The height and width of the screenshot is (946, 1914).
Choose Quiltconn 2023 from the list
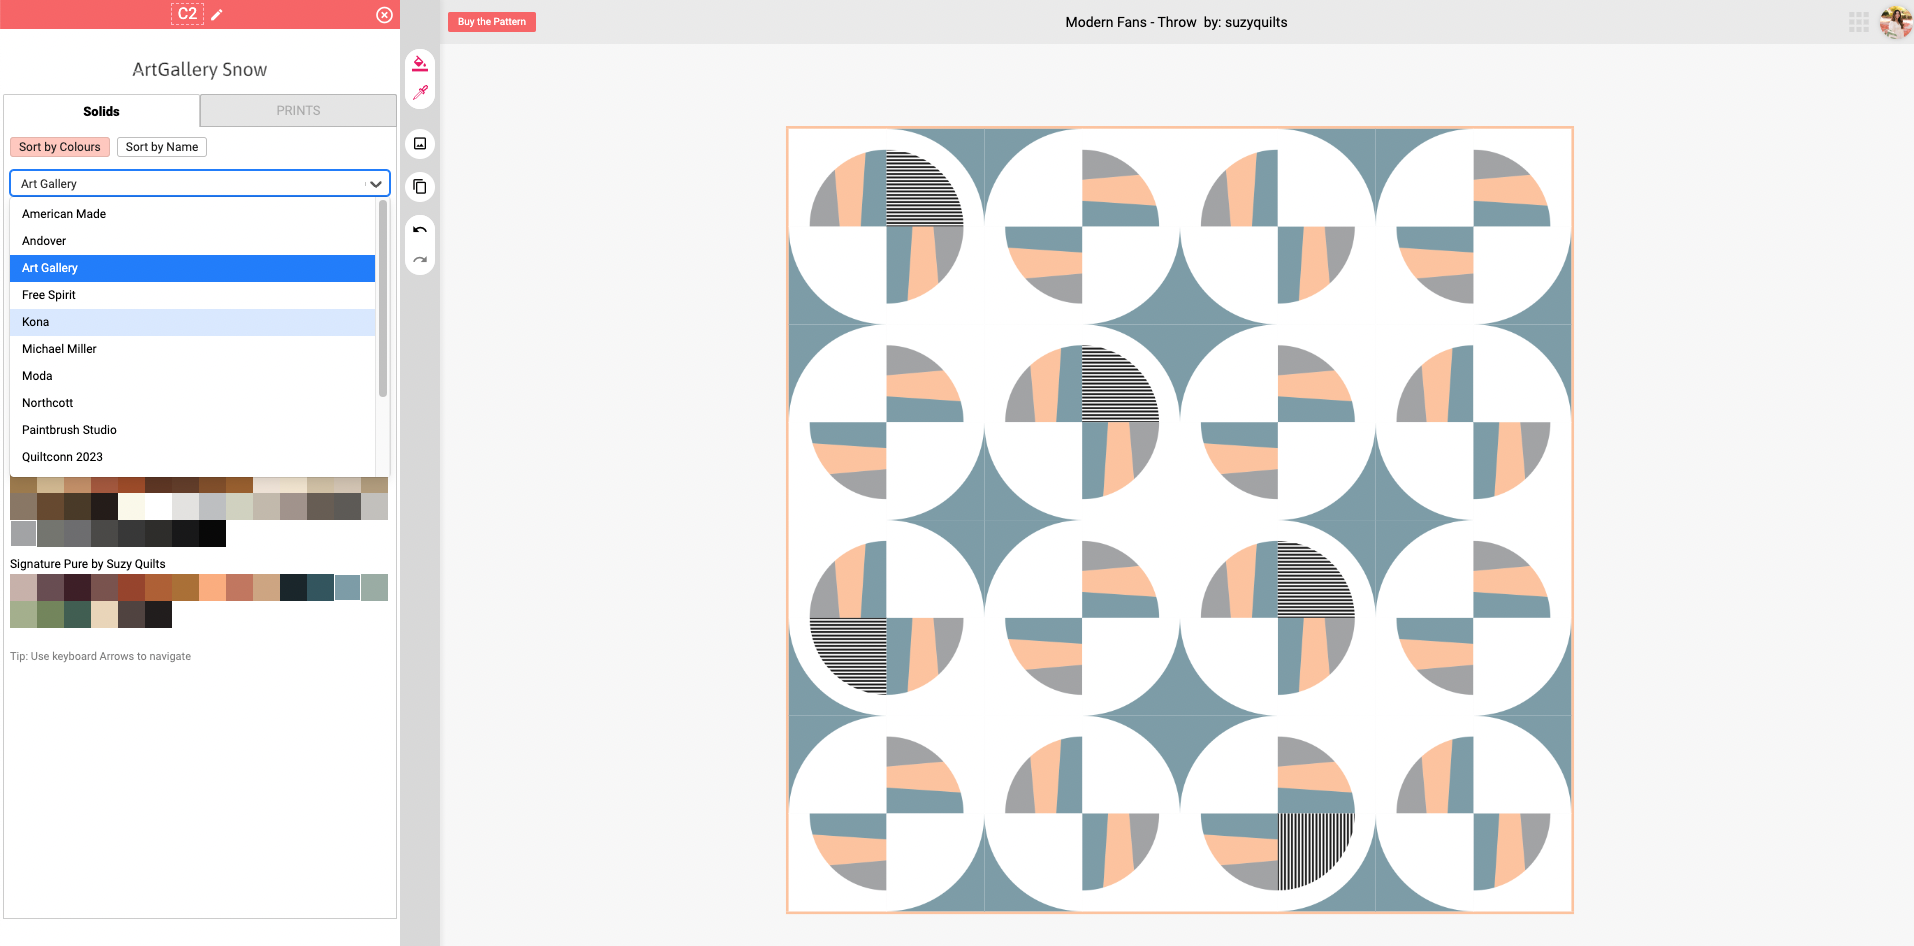coord(192,457)
